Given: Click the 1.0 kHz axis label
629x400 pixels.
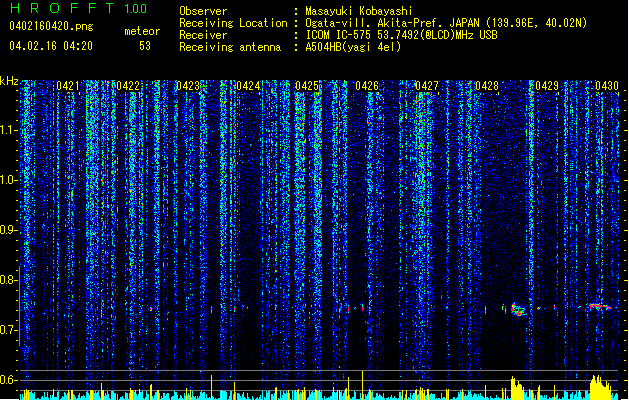Looking at the screenshot, I should [x=8, y=180].
